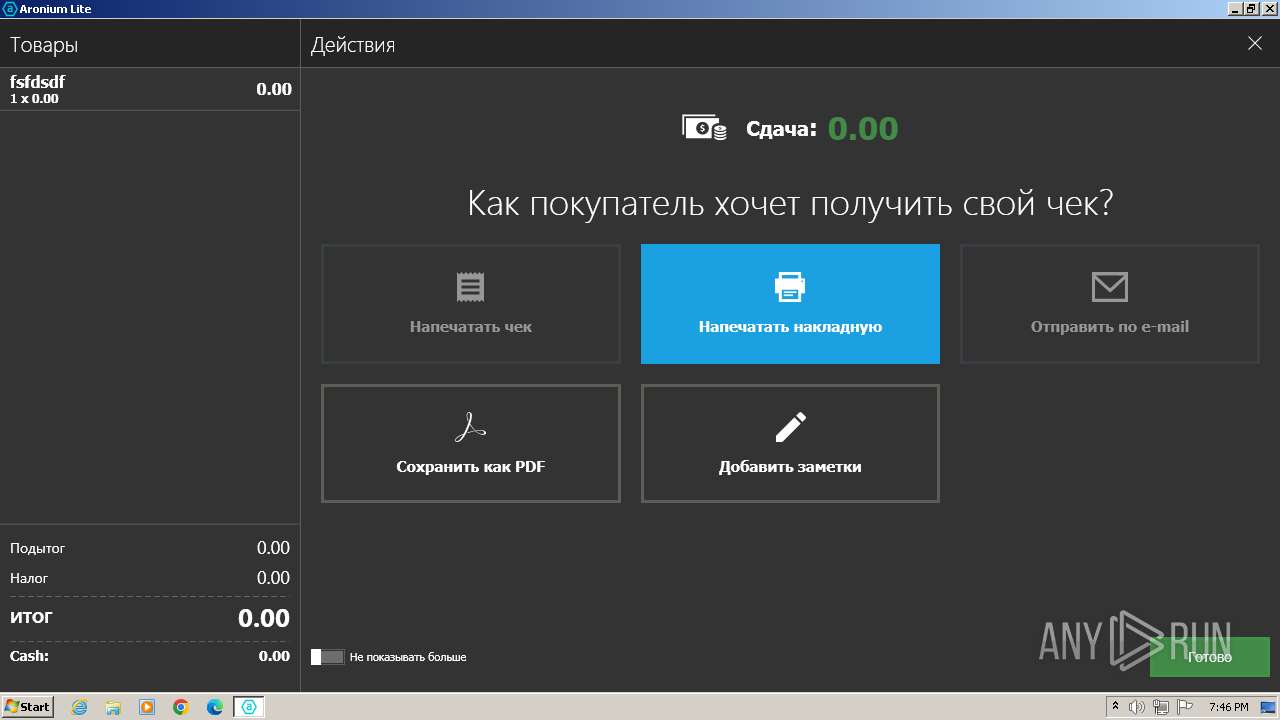
Task: Click the Сдача amount 0.00 in green
Action: (863, 128)
